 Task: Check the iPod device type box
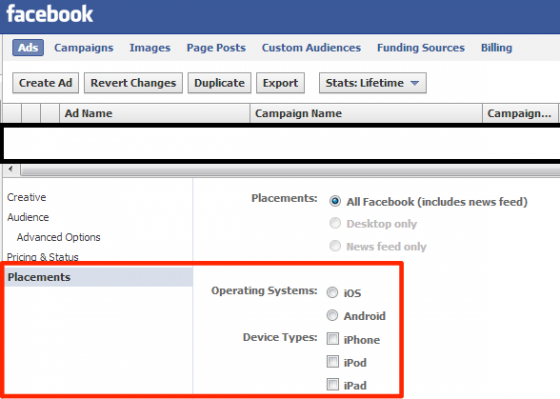pyautogui.click(x=332, y=361)
